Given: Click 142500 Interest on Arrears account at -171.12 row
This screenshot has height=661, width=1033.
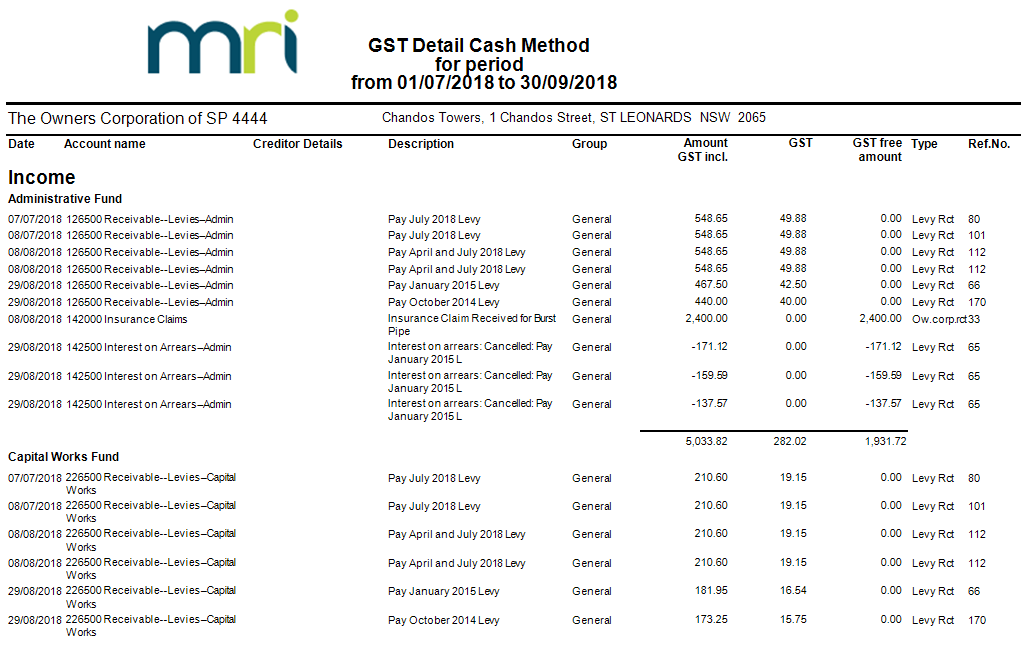Looking at the screenshot, I should pyautogui.click(x=149, y=347).
